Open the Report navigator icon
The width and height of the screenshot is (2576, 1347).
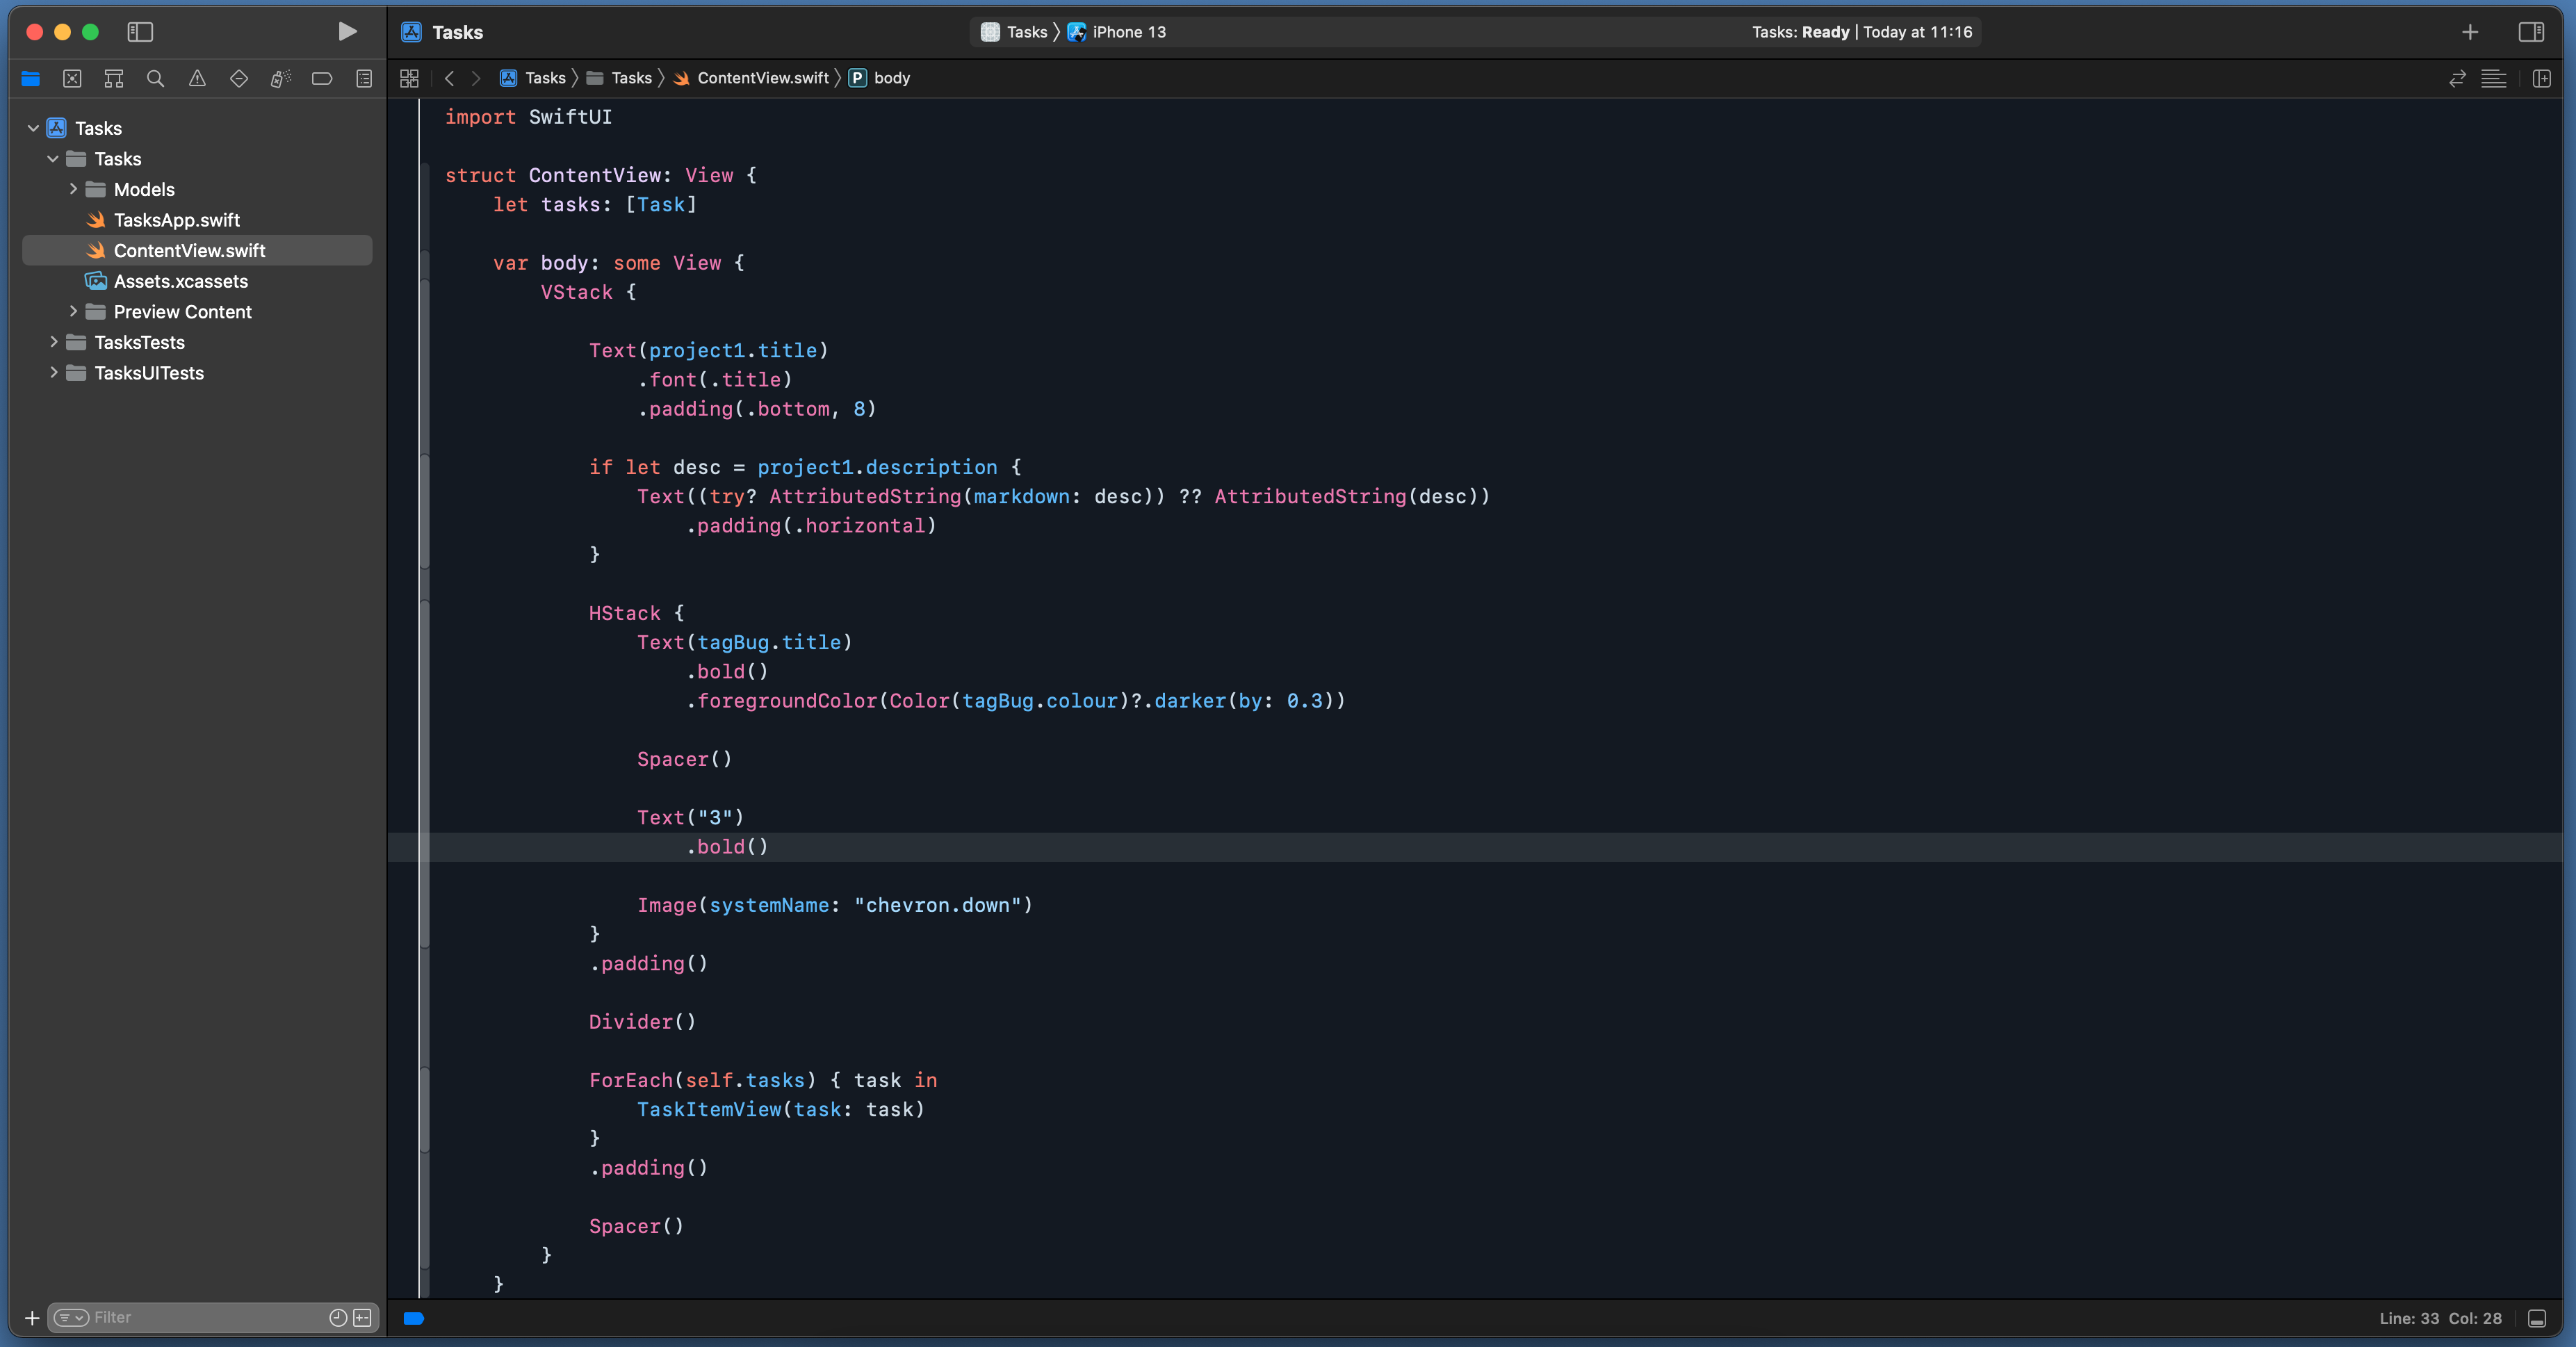[x=364, y=78]
